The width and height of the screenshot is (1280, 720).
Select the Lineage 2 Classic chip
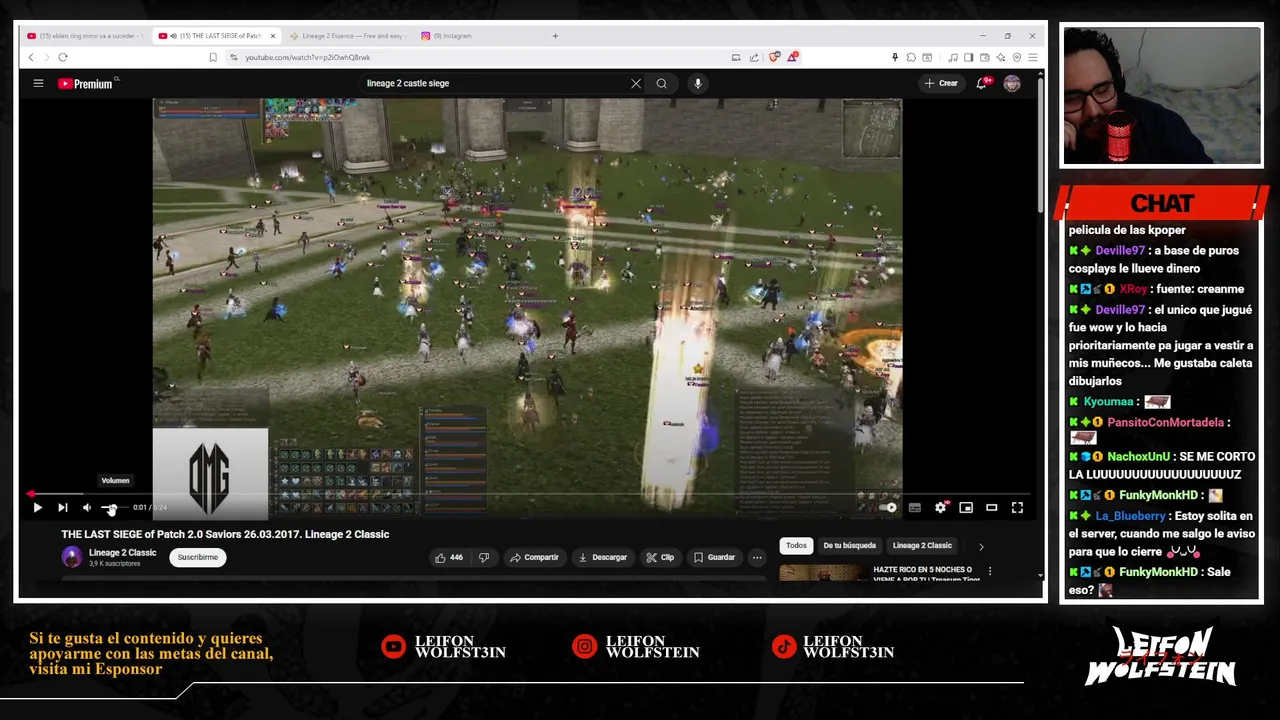pos(922,545)
